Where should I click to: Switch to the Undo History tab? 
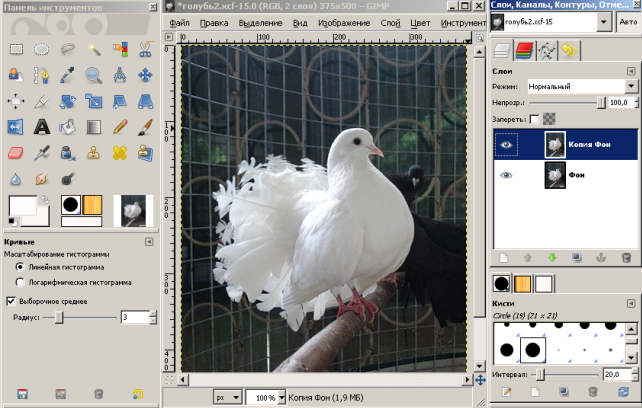[569, 50]
